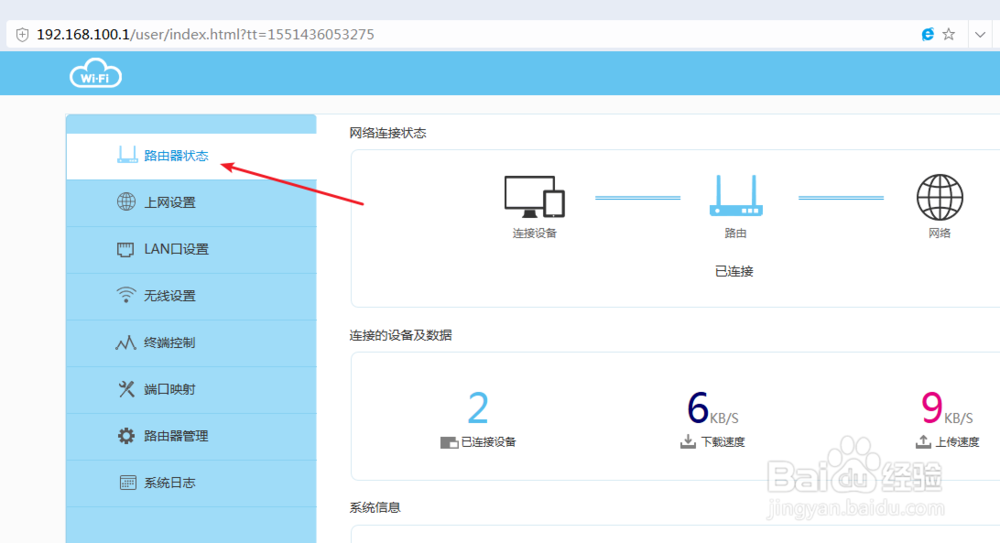The height and width of the screenshot is (543, 1000).
Task: Click the upload arrow icon beside 上传速度
Action: click(923, 442)
